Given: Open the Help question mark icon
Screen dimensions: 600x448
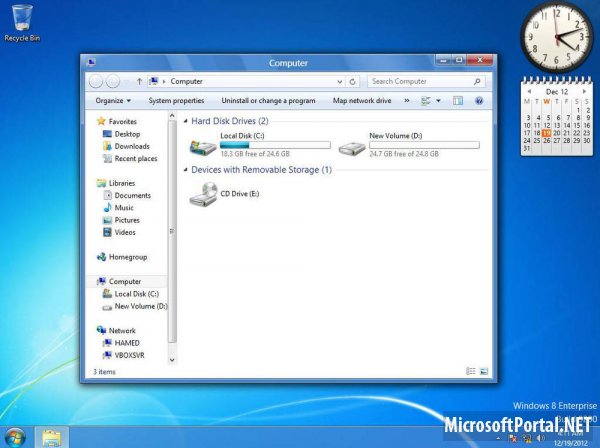Looking at the screenshot, I should pyautogui.click(x=479, y=101).
